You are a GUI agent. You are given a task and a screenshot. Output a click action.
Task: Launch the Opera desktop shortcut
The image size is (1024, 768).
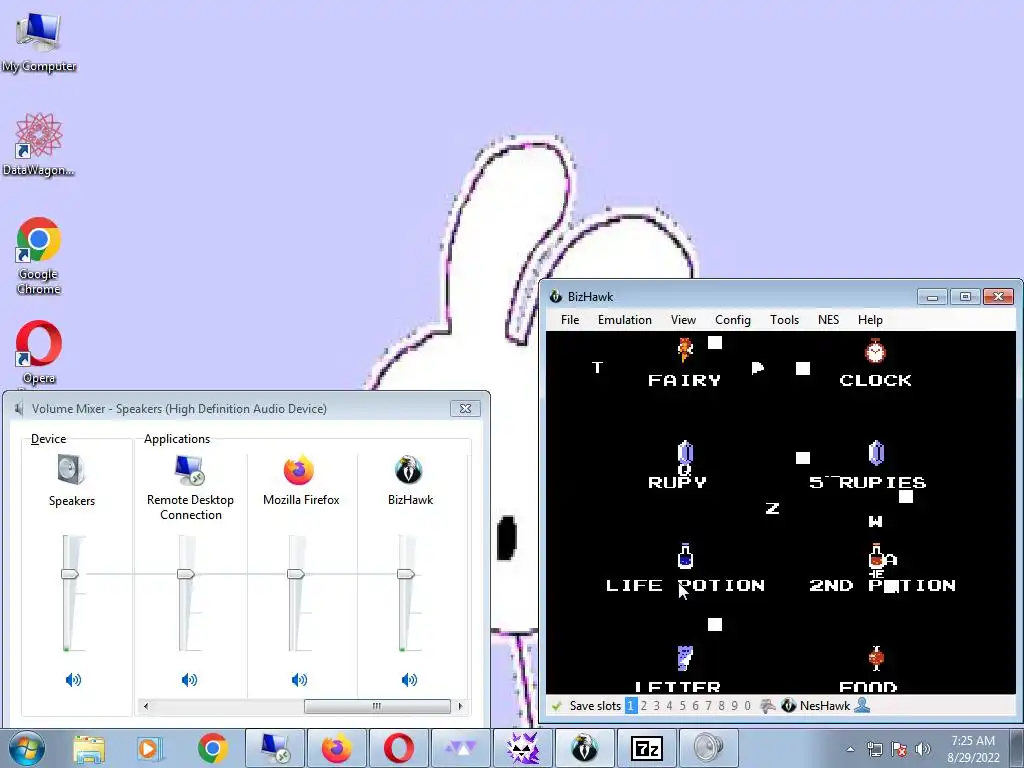[x=39, y=353]
